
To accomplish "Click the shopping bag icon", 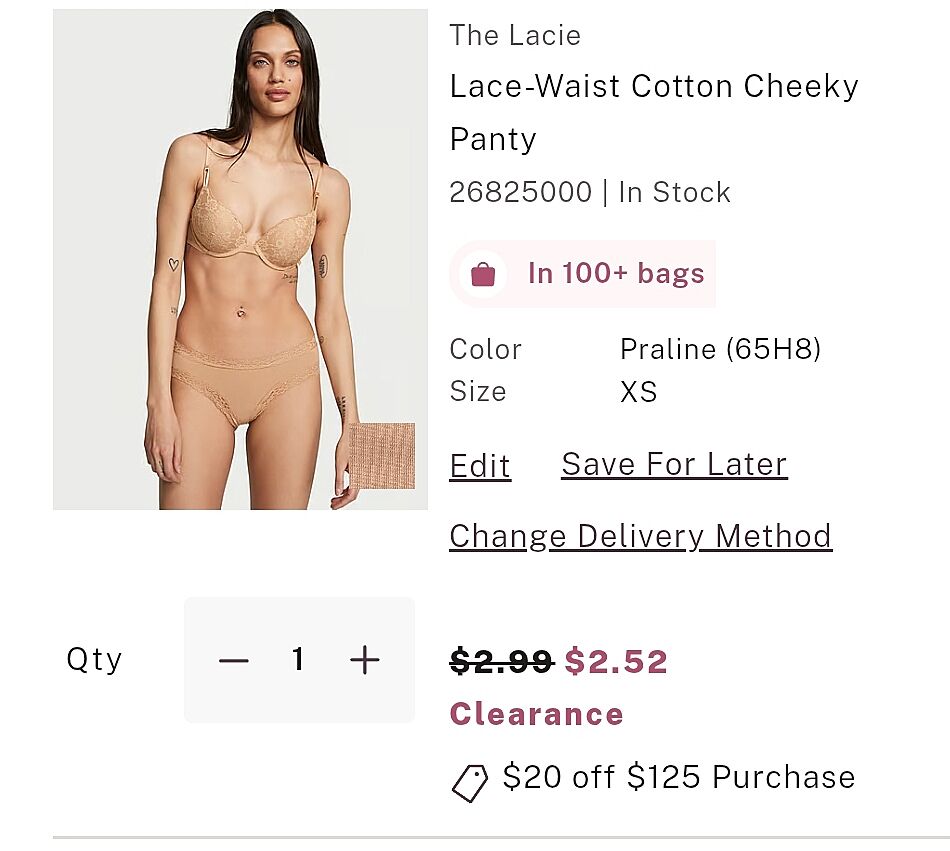I will tap(483, 274).
